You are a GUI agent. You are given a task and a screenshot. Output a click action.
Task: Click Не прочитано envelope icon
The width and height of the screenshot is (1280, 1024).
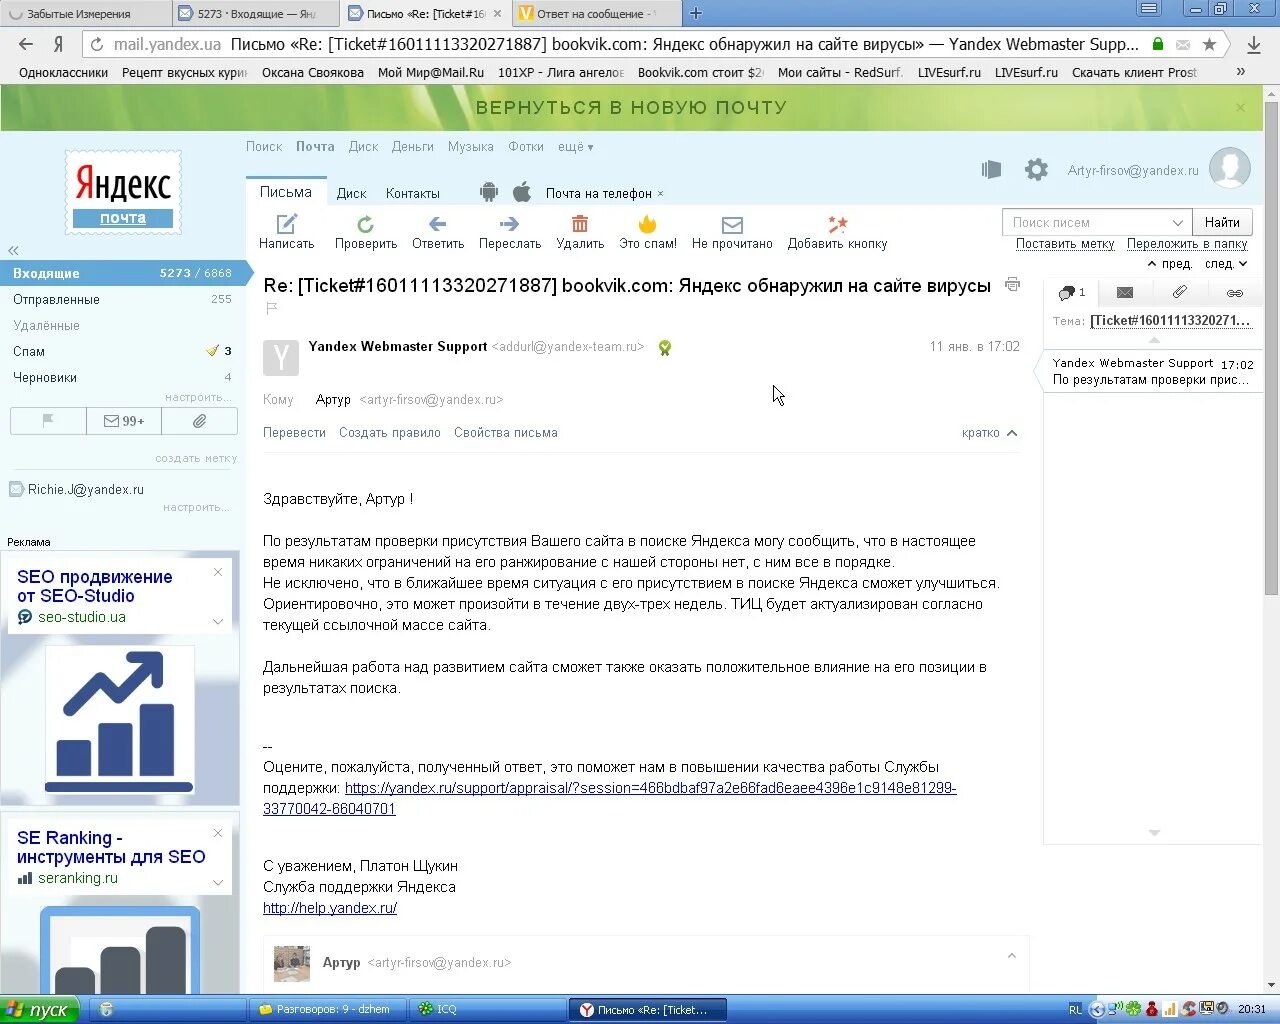click(x=732, y=225)
